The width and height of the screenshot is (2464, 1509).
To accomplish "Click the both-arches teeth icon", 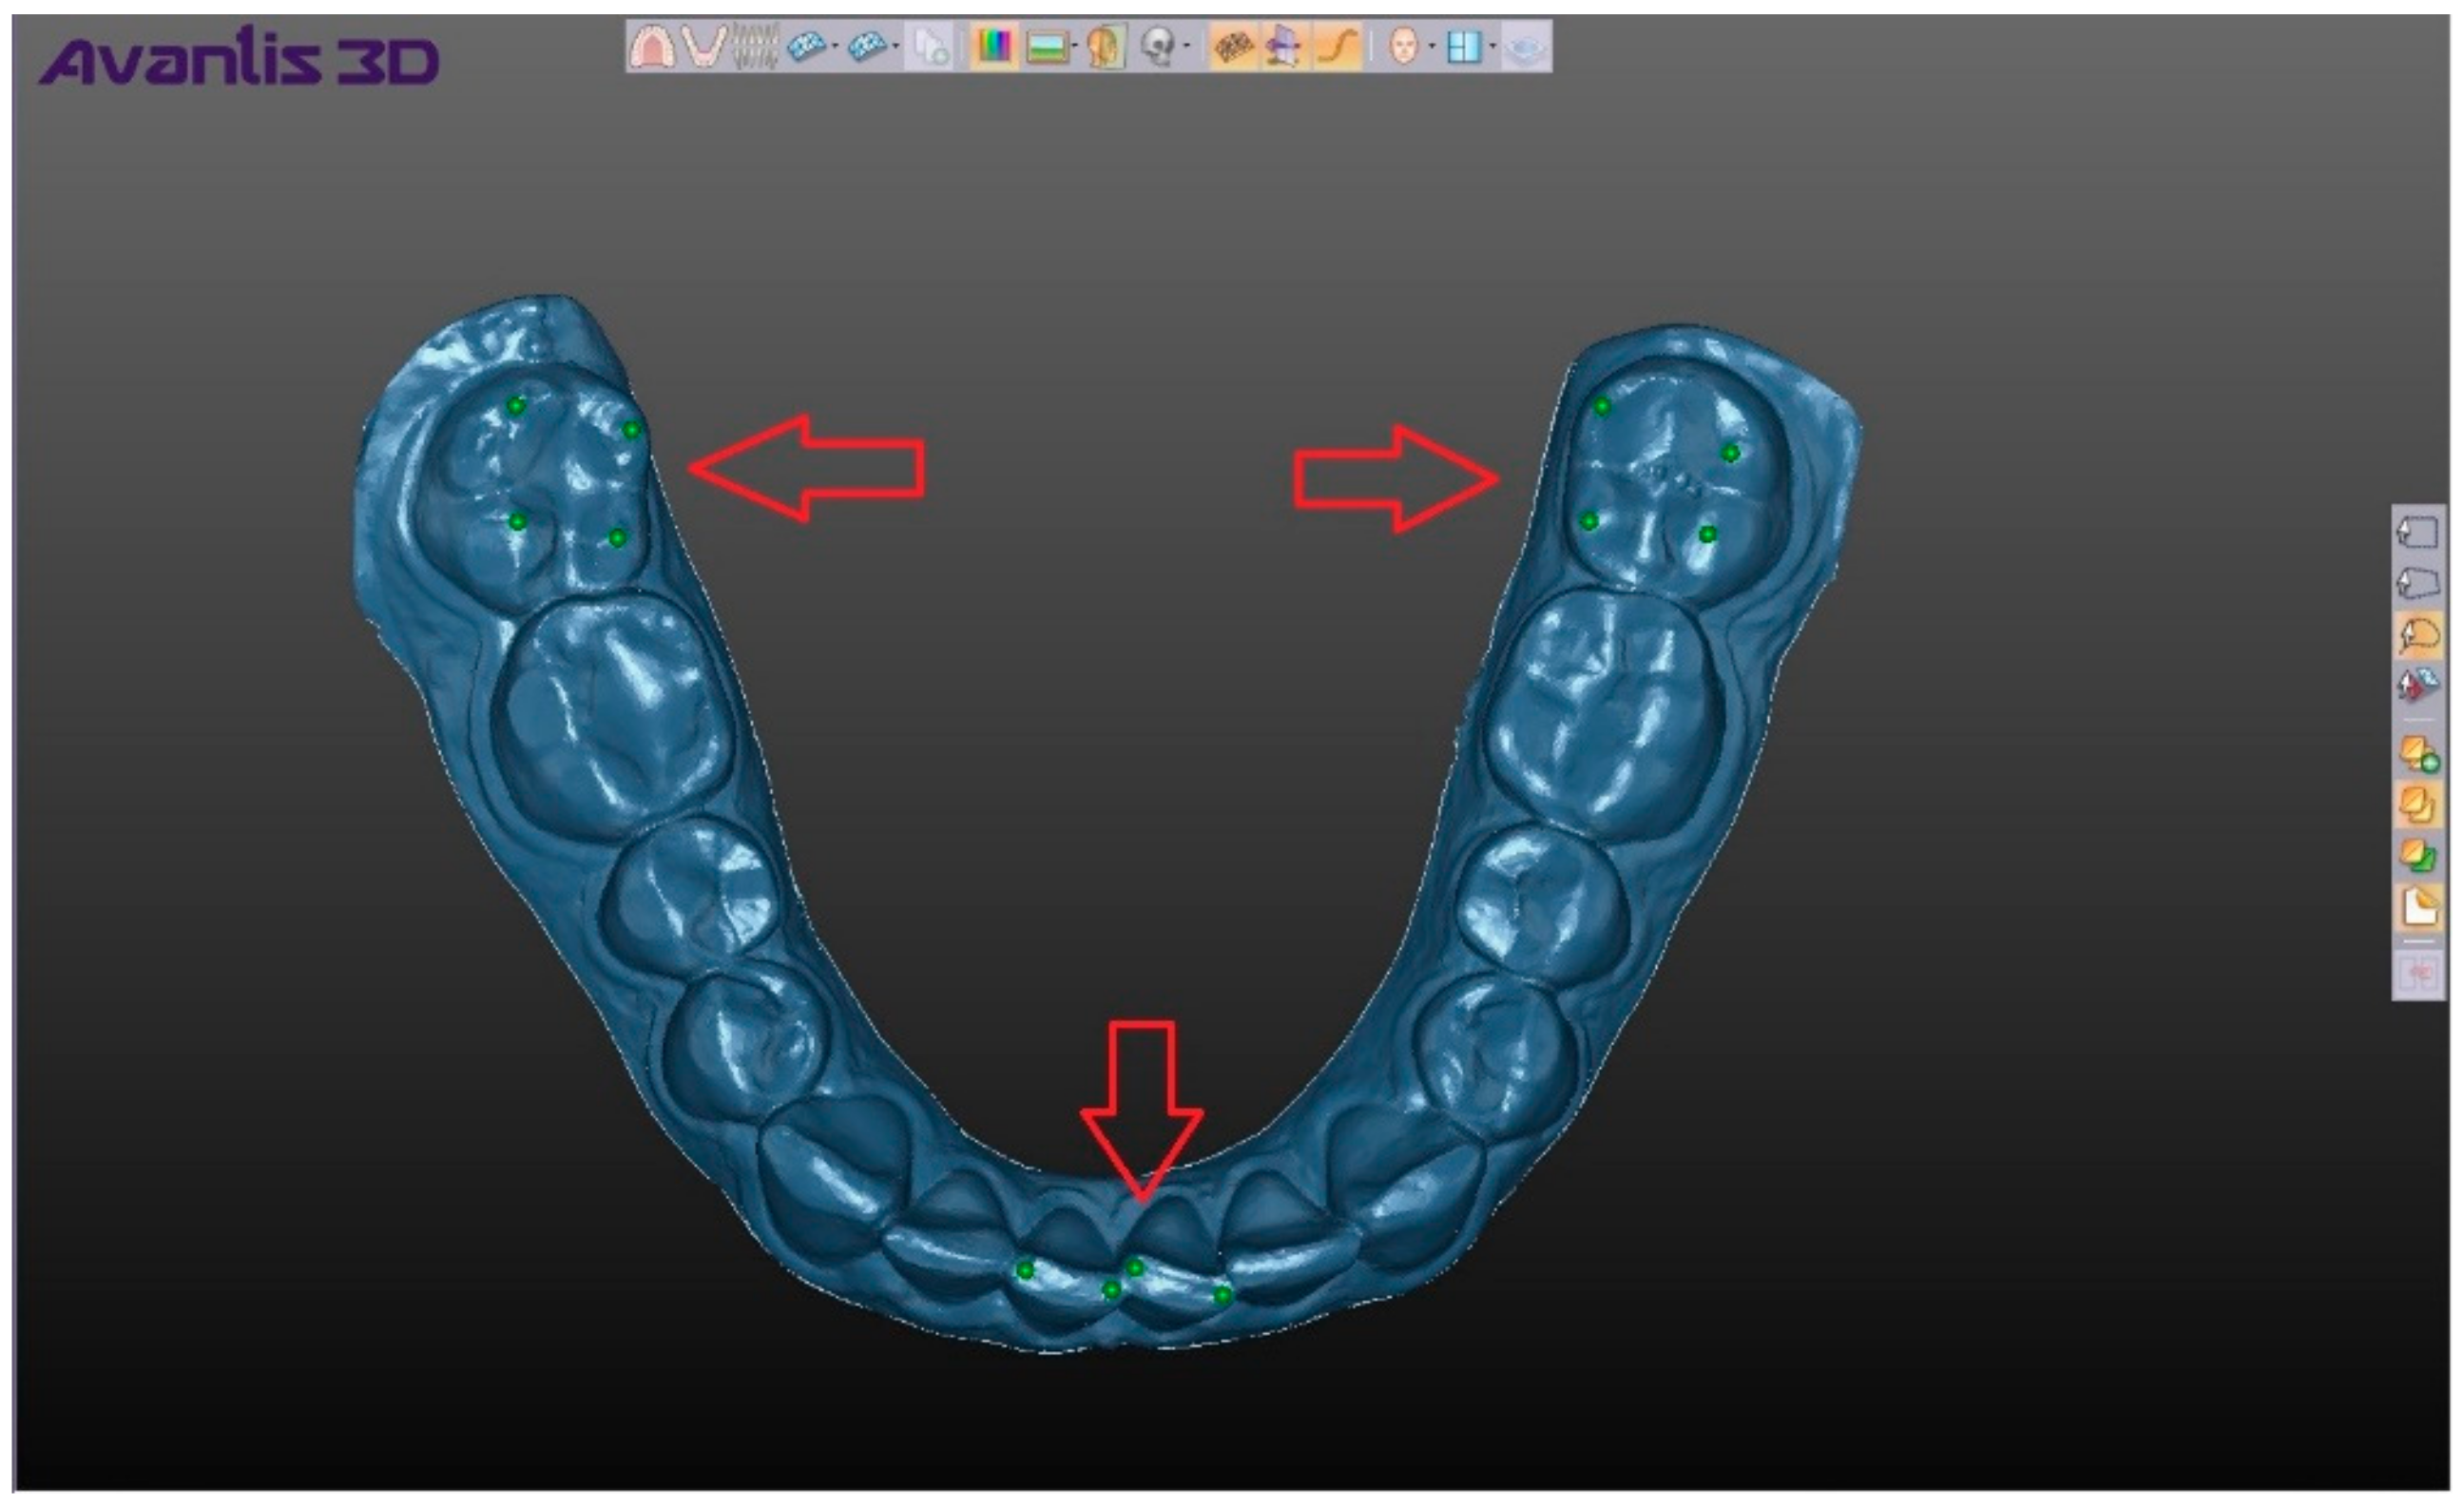I will point(755,46).
